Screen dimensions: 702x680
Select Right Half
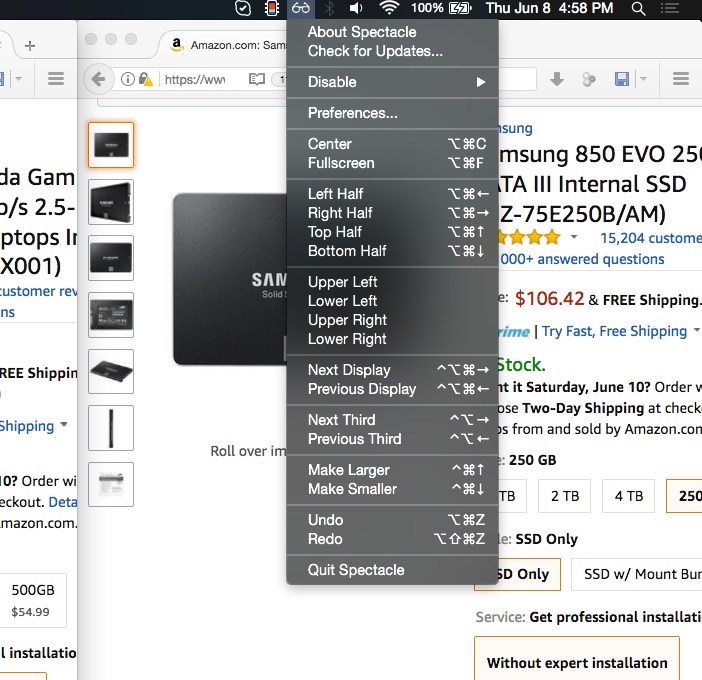coord(392,213)
